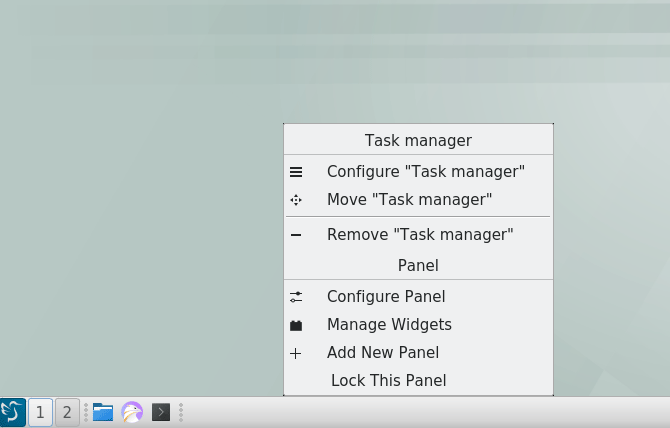Open the Falkon browser from the panel
The width and height of the screenshot is (670, 428).
click(132, 412)
